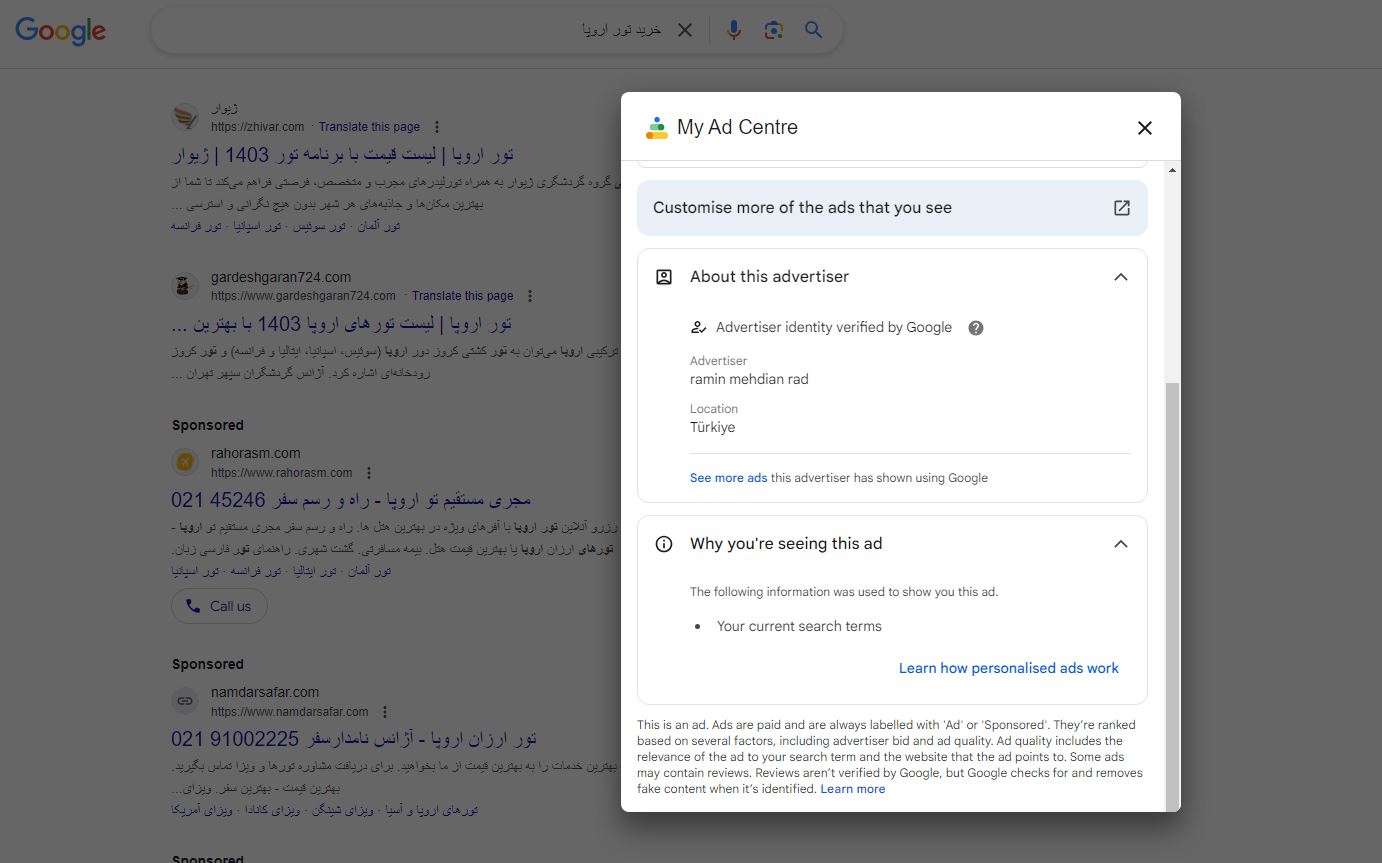The image size is (1382, 863).
Task: Open Learn how personalised ads work
Action: [1009, 668]
